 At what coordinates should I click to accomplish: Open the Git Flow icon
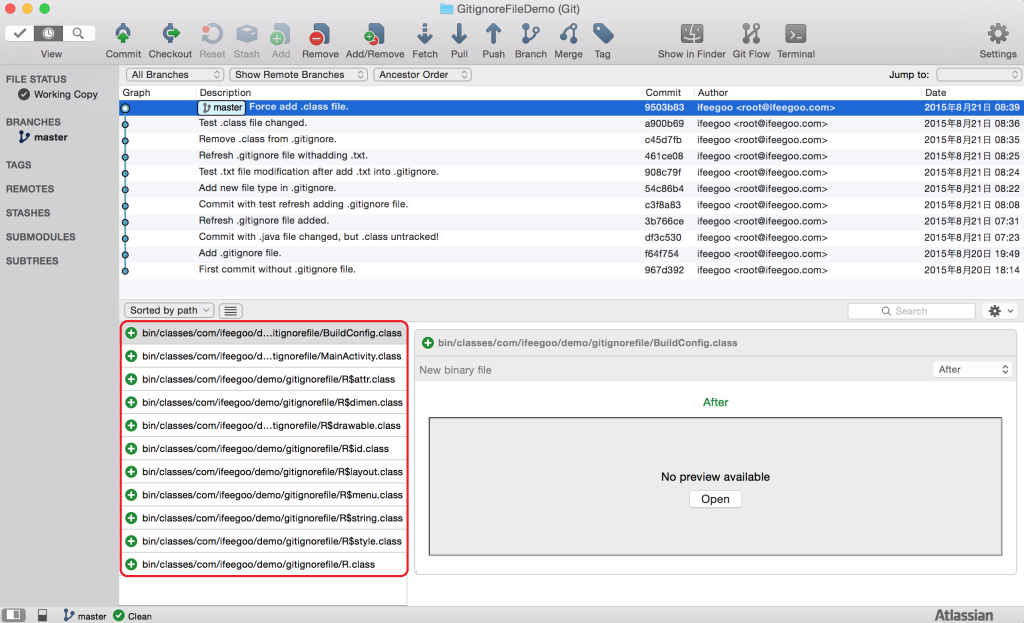pyautogui.click(x=751, y=34)
